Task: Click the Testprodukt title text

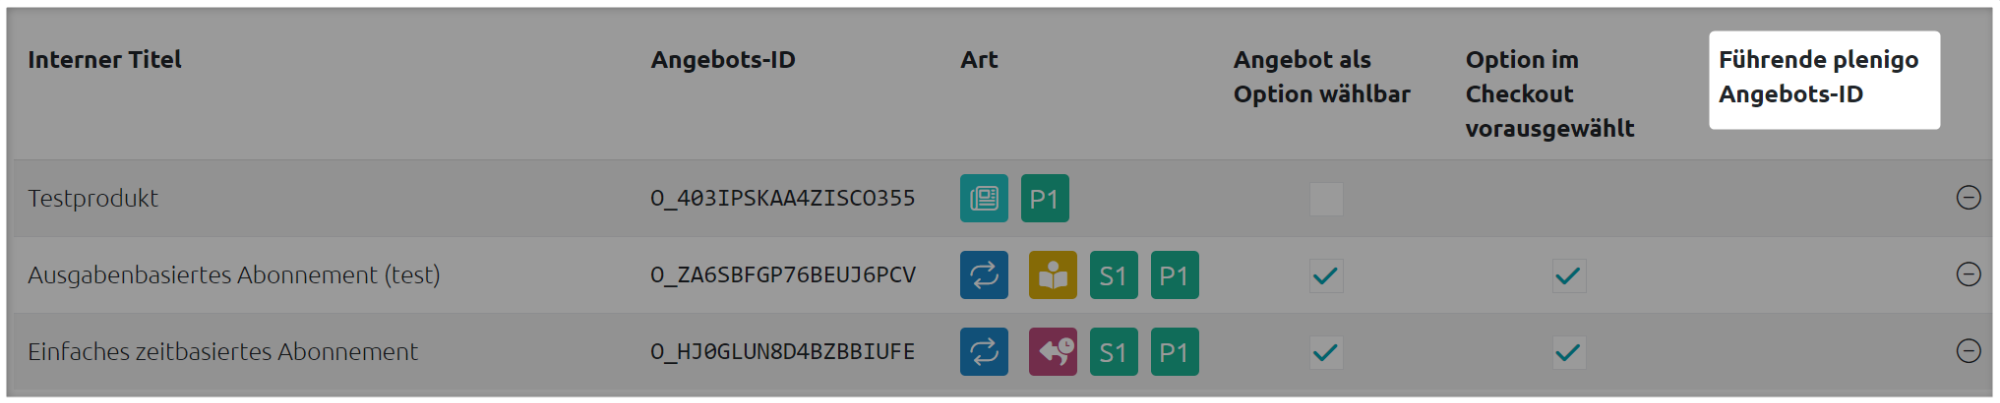Action: tap(93, 198)
